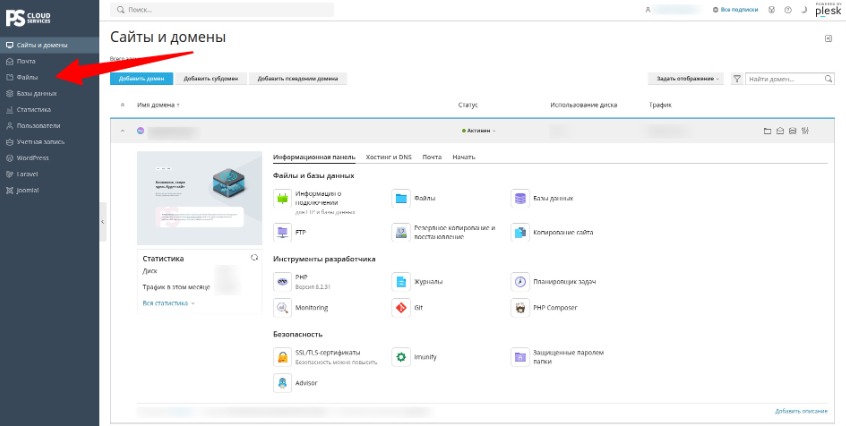The width and height of the screenshot is (846, 426).
Task: Open the Monitoring icon
Action: pos(282,307)
